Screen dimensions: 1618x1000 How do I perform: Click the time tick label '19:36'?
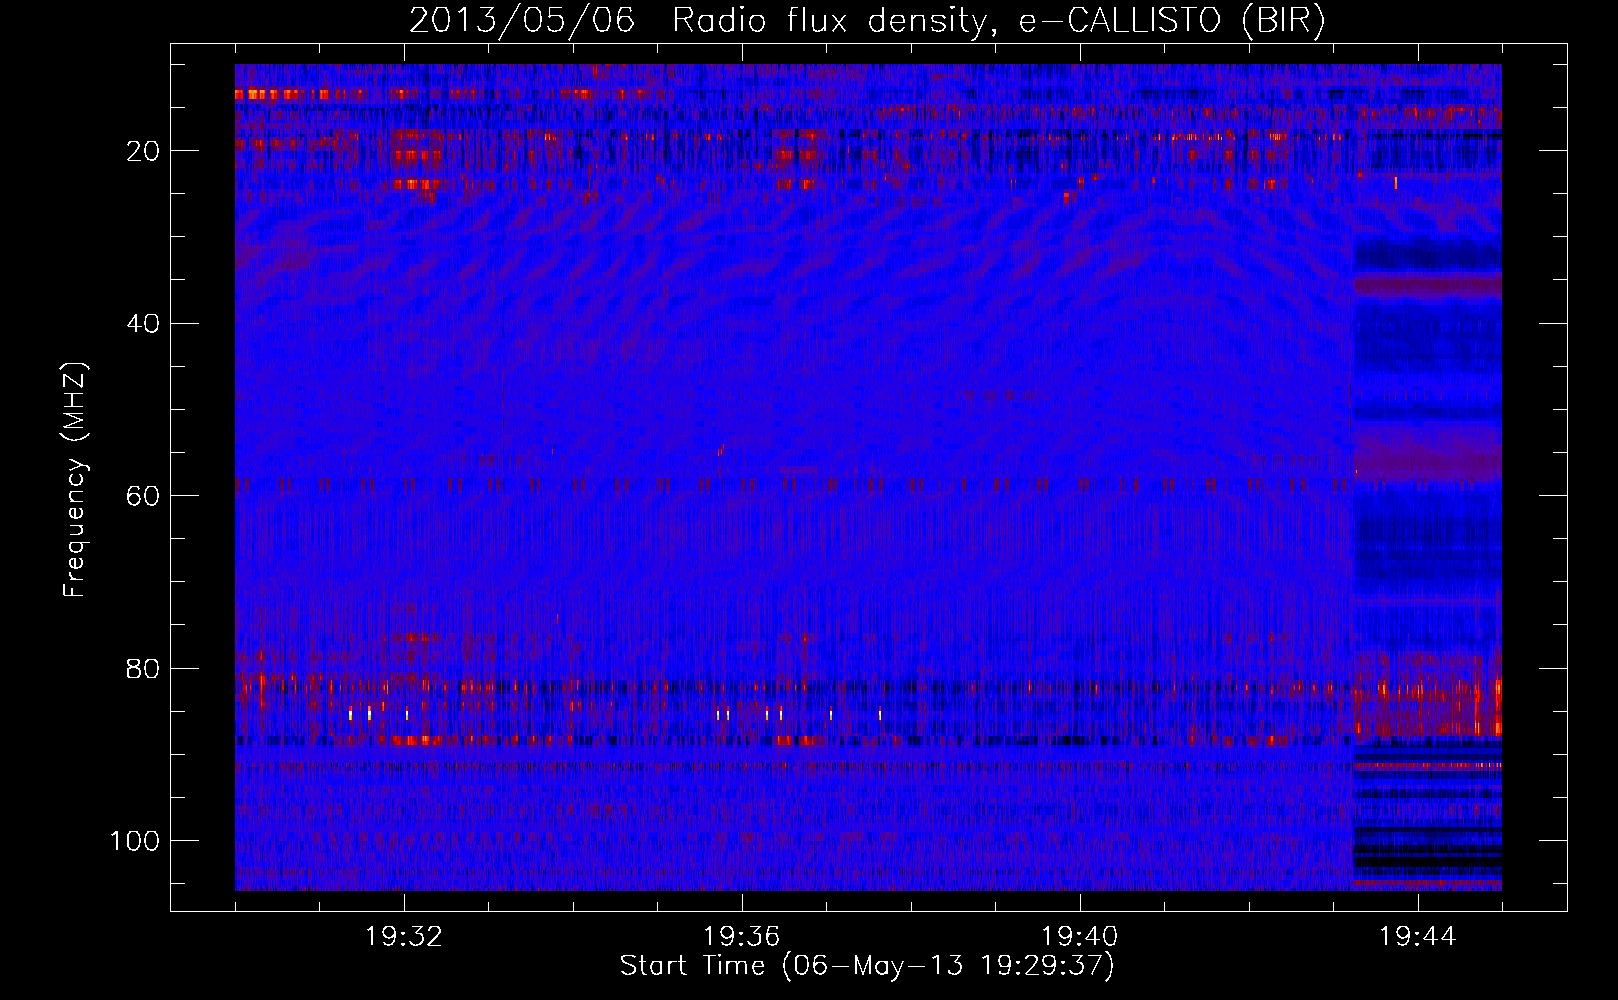(x=742, y=937)
